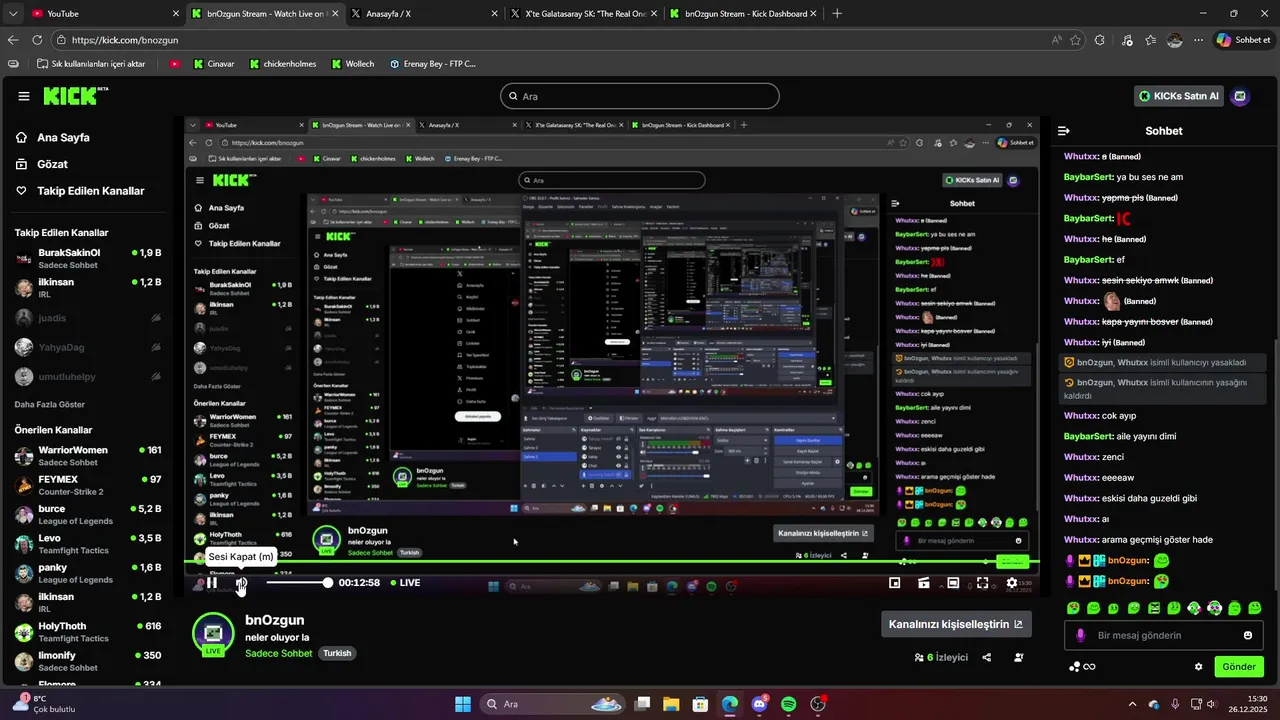Open the profile avatar menu in Kick header
The image size is (1280, 720).
pos(1240,96)
